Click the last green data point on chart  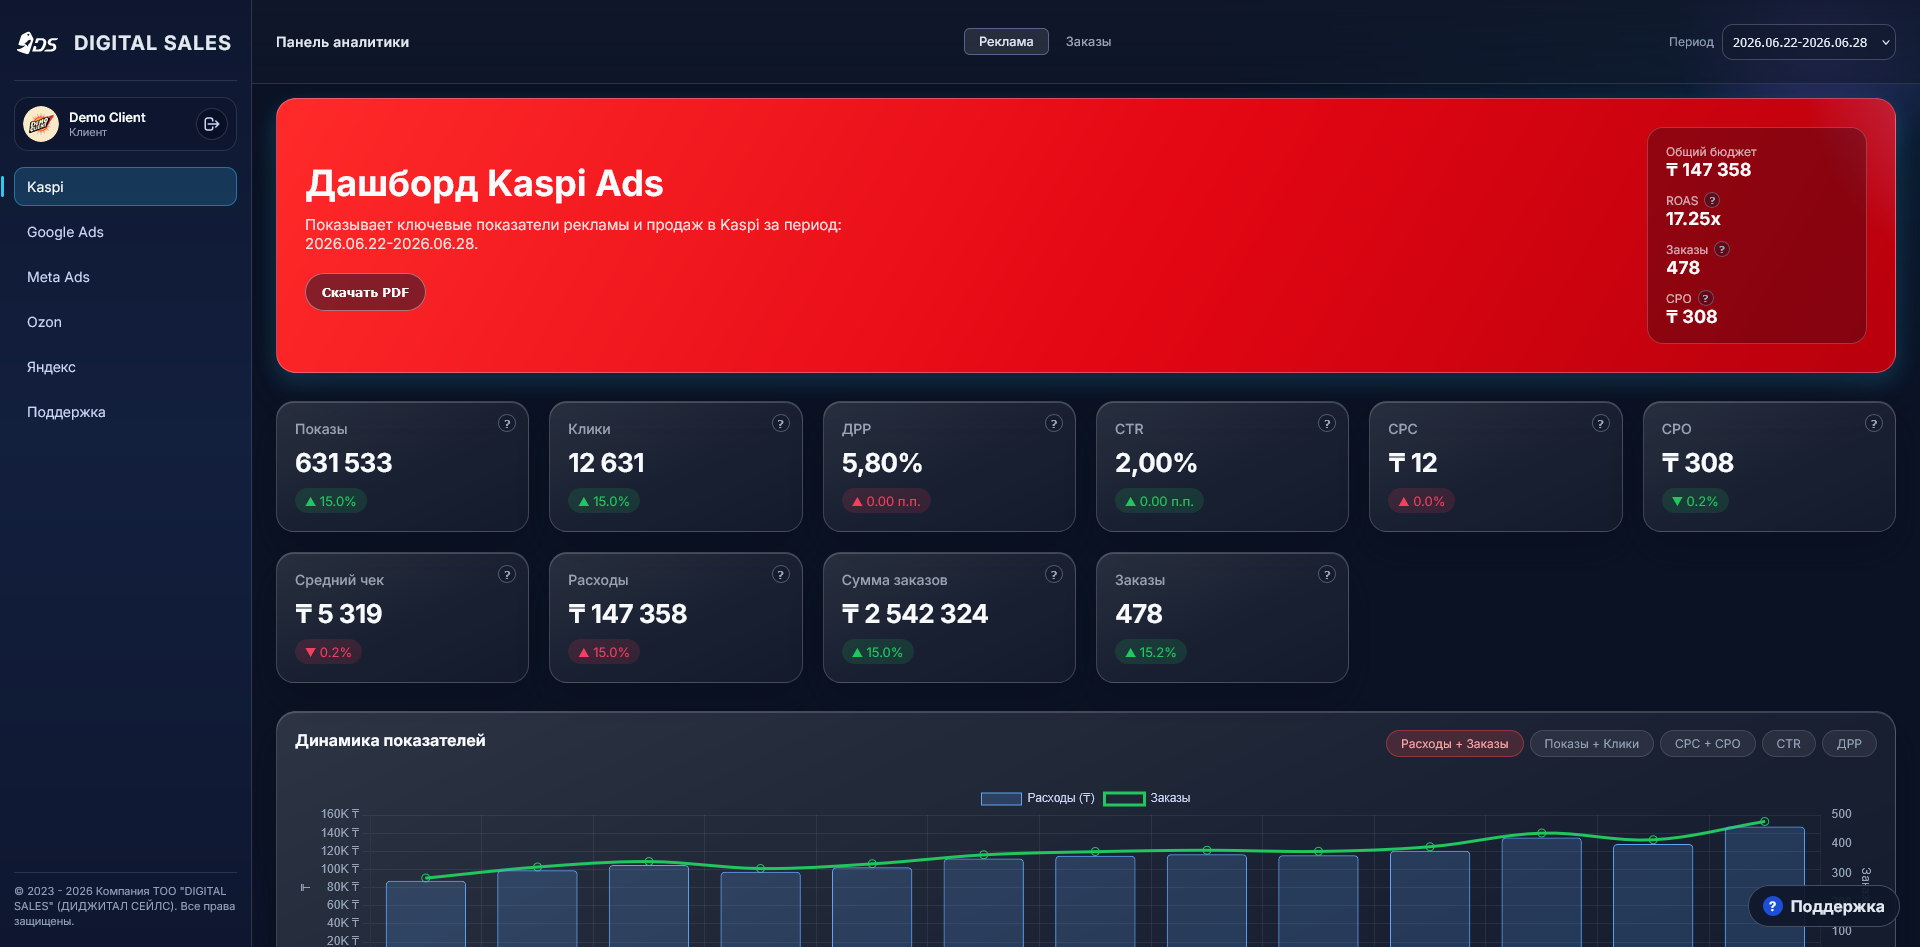coord(1764,821)
